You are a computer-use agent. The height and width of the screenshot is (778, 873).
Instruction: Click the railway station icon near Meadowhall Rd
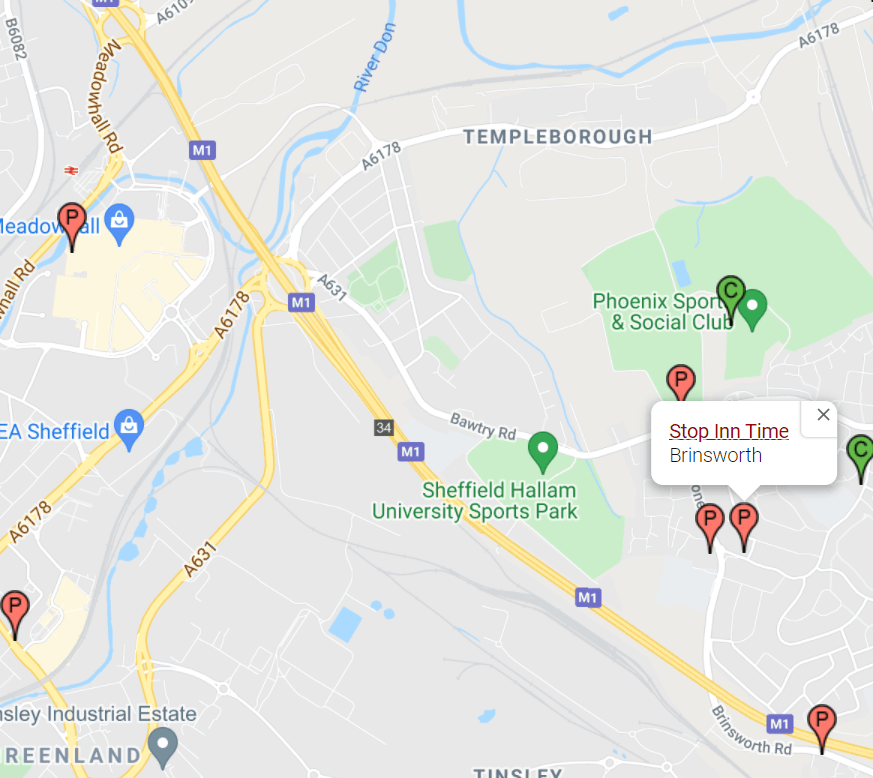pyautogui.click(x=71, y=170)
